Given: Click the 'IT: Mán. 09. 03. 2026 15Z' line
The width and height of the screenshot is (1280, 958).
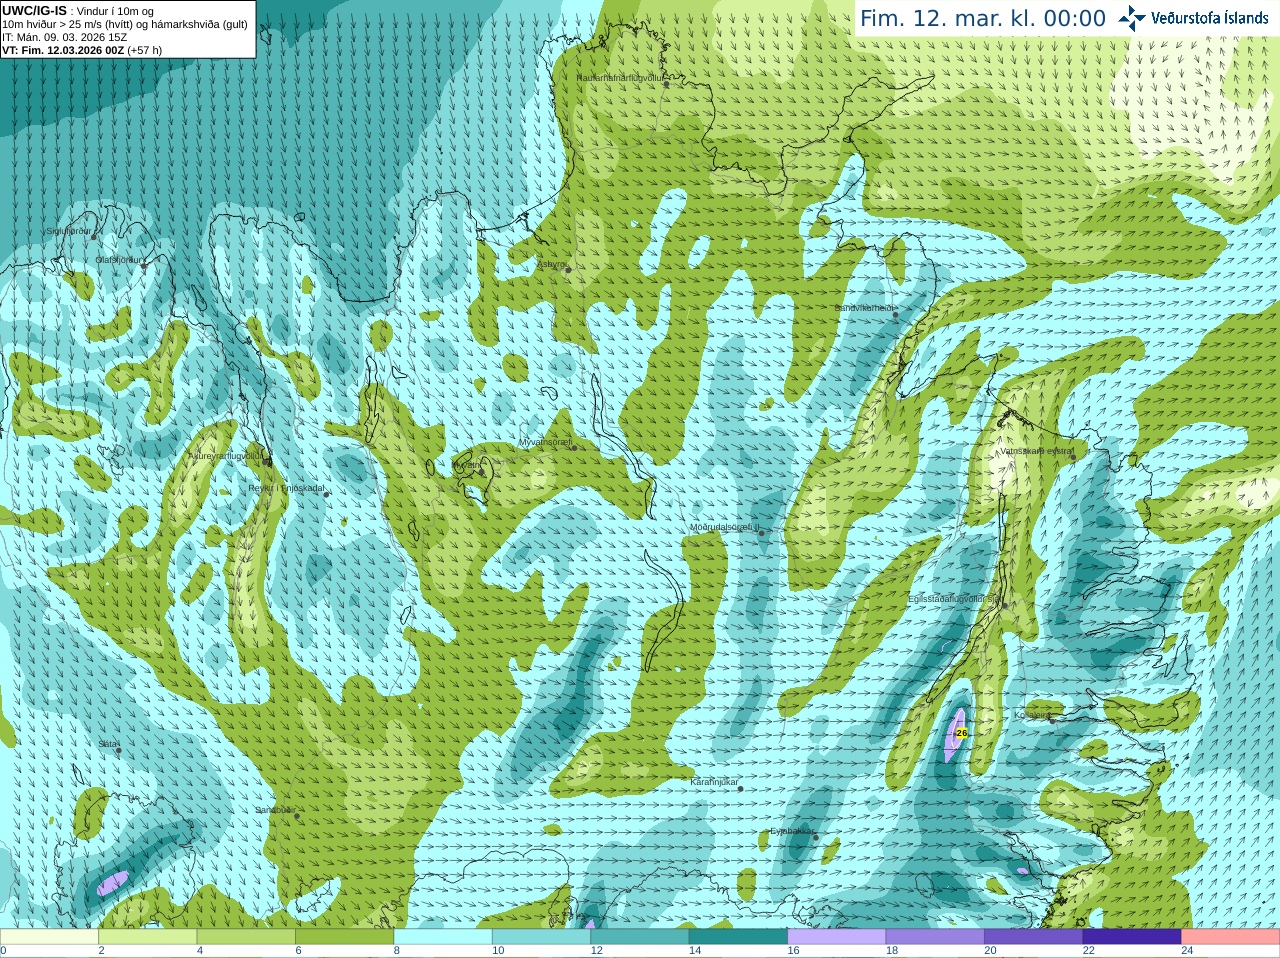Looking at the screenshot, I should tap(65, 37).
